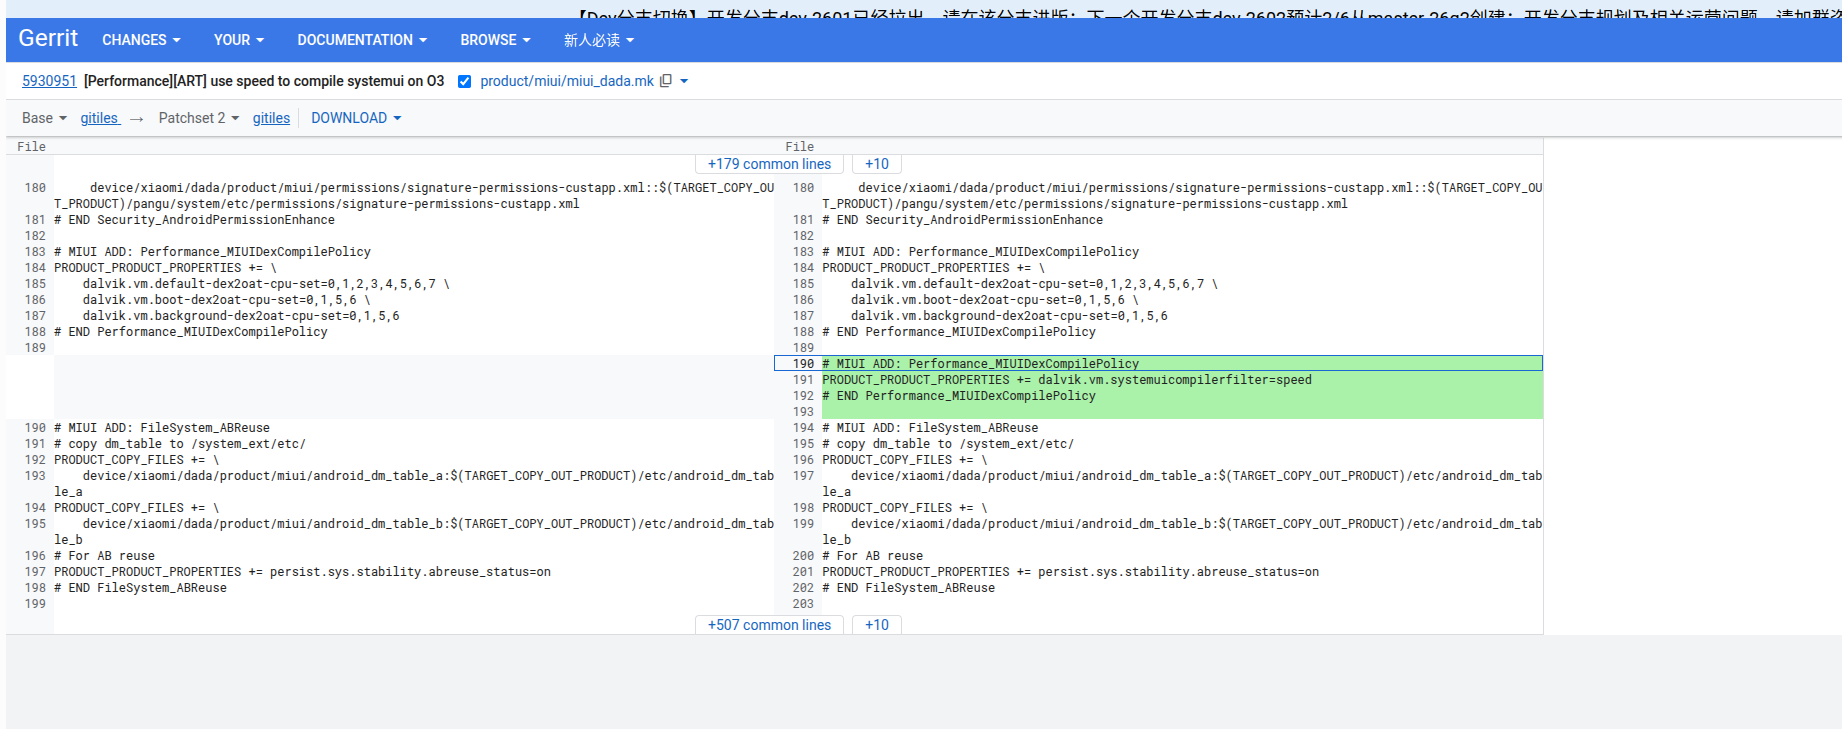Open the CHANGES menu
This screenshot has height=729, width=1842.
click(x=141, y=40)
